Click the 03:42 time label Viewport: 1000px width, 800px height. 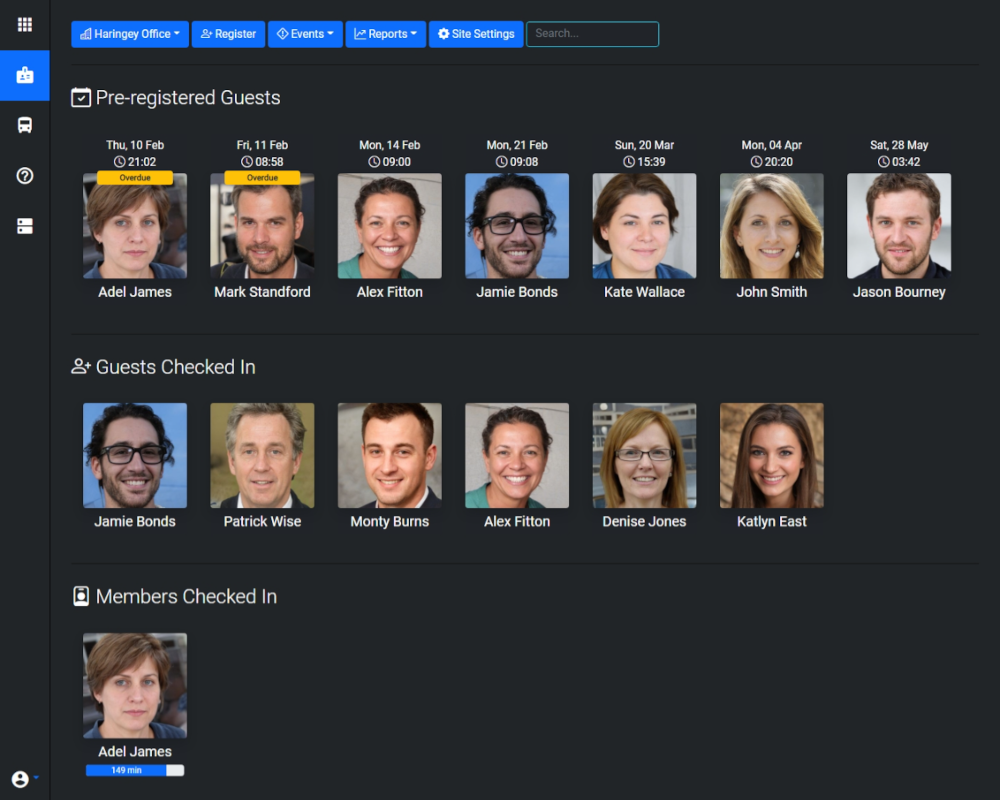click(899, 162)
